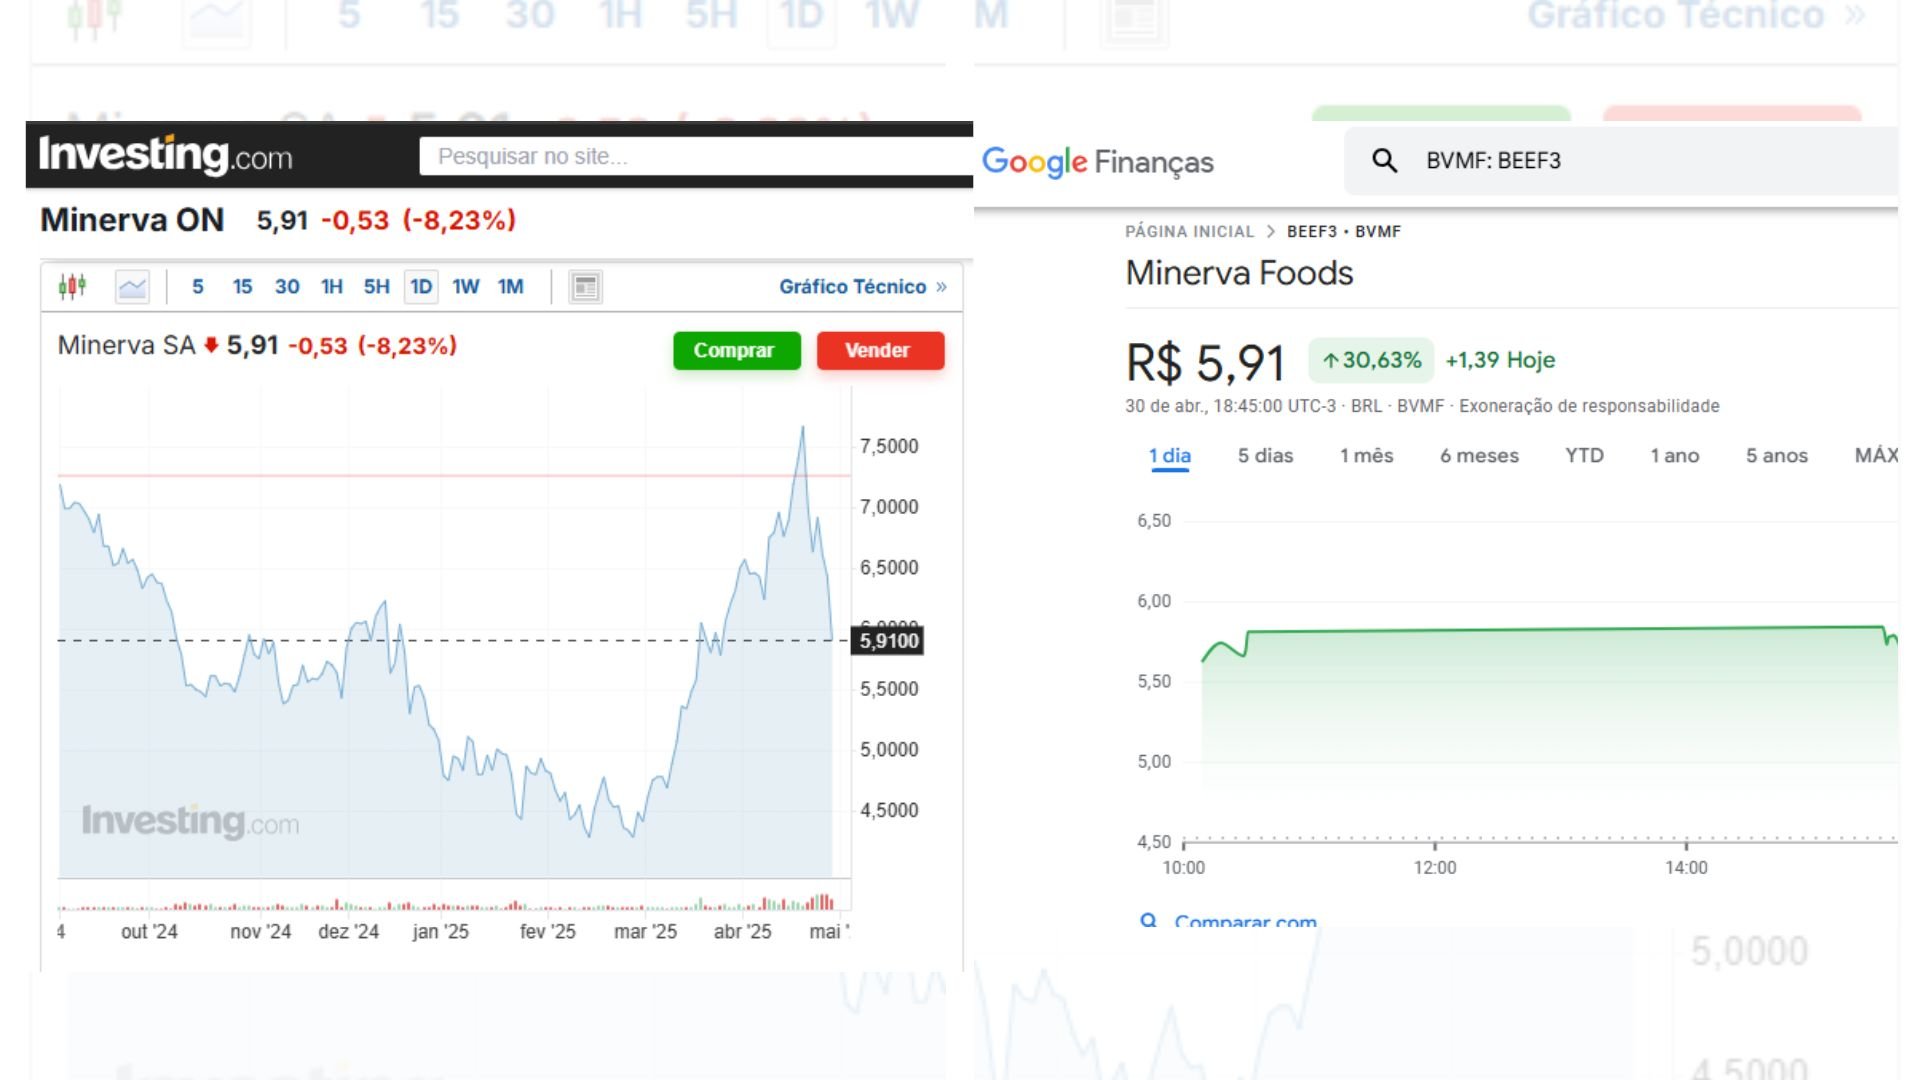The height and width of the screenshot is (1080, 1920).
Task: Switch to the 6 meses range tab
Action: coord(1479,456)
